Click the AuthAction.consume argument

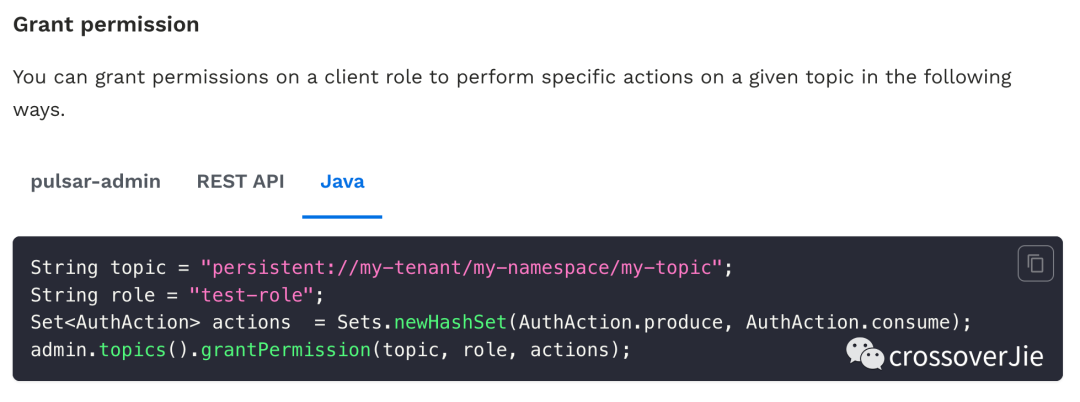(x=847, y=322)
